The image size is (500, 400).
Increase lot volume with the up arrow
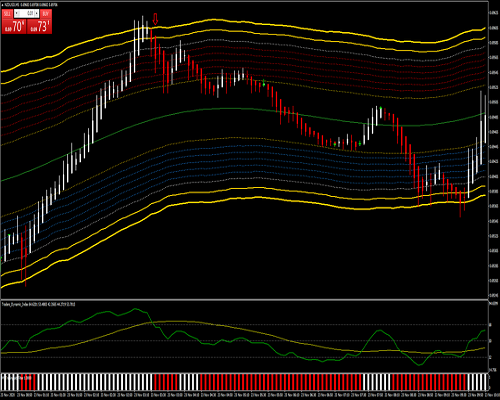(x=36, y=14)
